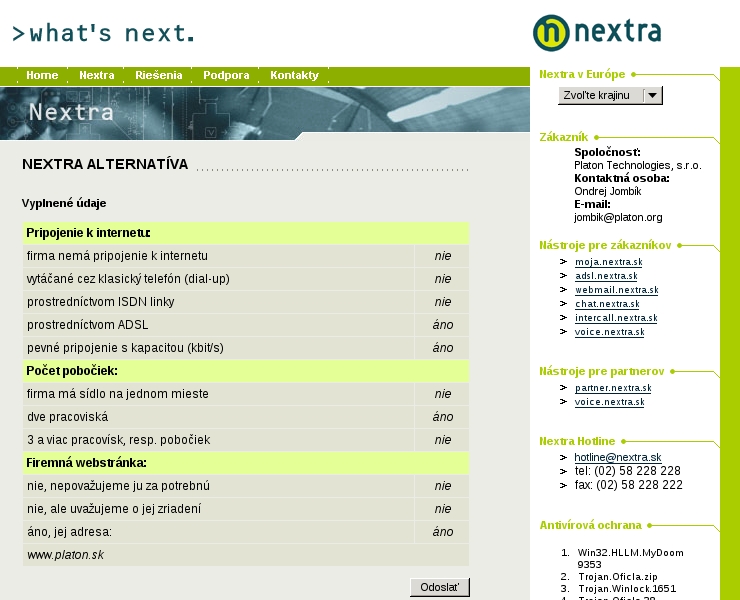Screen dimensions: 740x600
Task: Select 'vytáčané cez klasický telefón (dial-up)' text
Action: click(128, 279)
